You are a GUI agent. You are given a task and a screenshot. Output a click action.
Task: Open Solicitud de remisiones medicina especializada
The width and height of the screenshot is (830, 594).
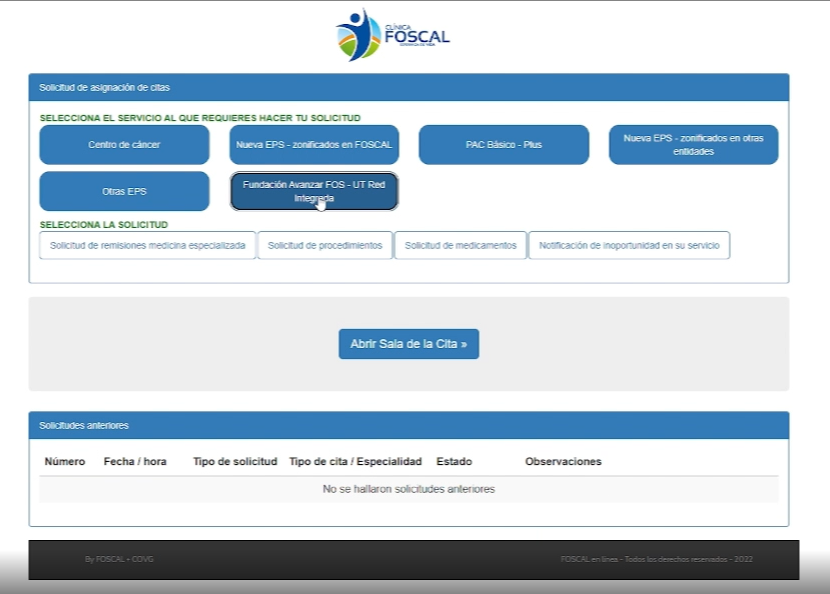[148, 245]
